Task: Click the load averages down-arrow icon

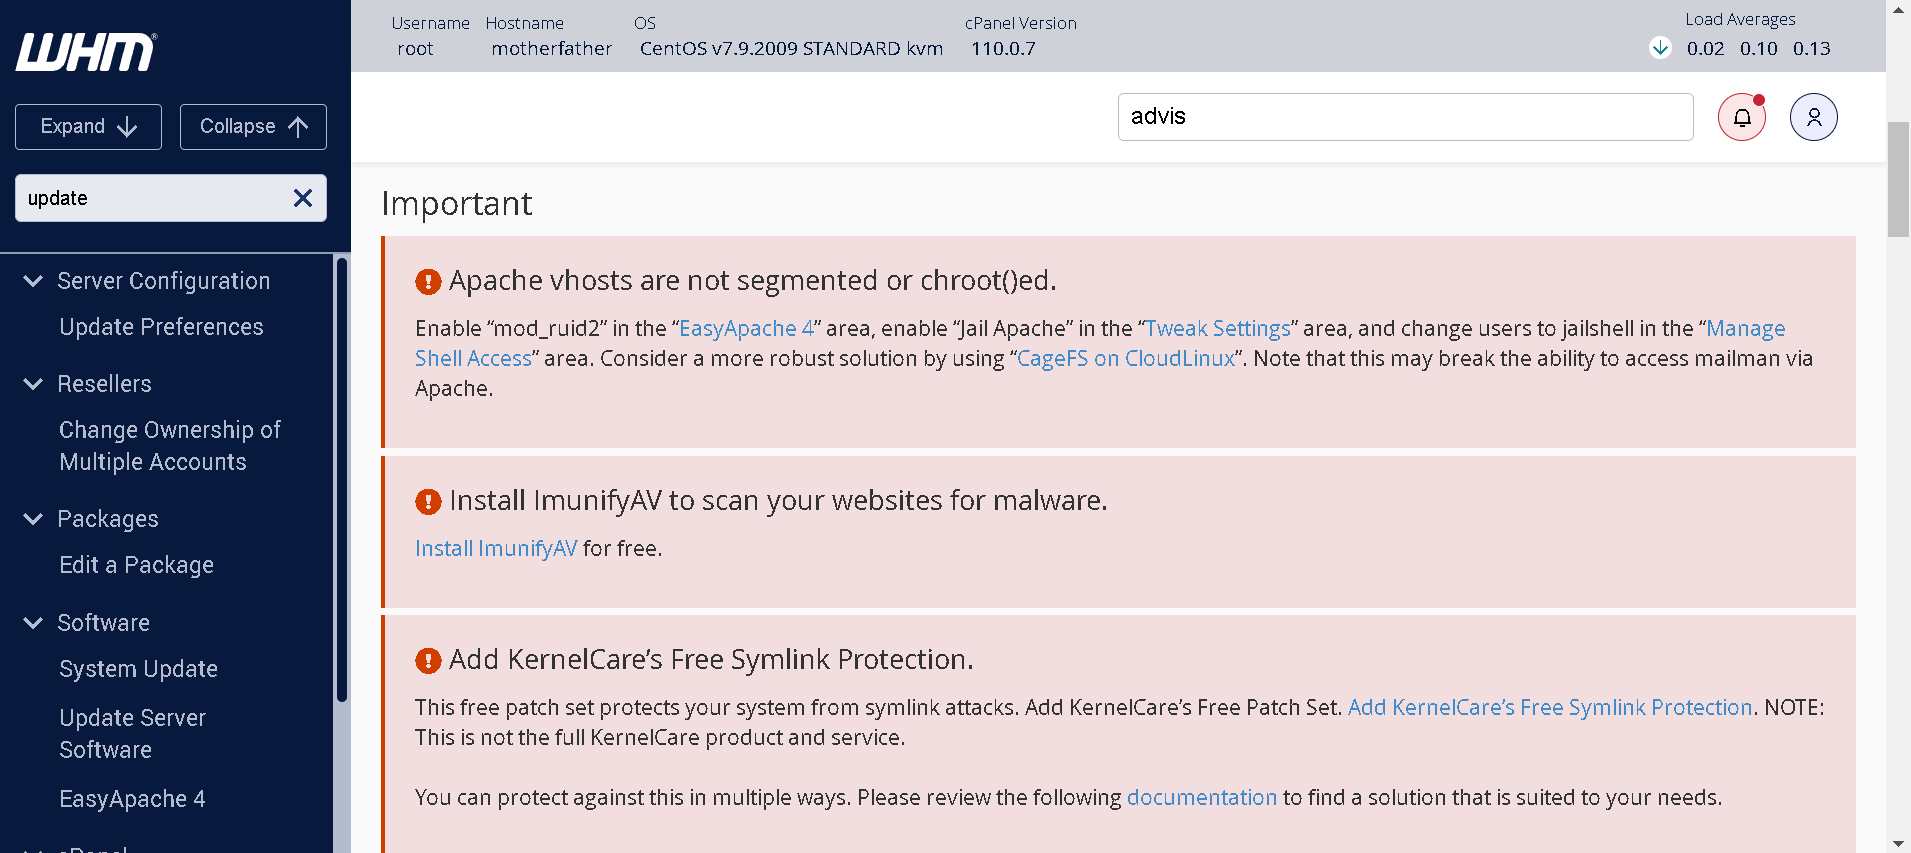Action: 1660,48
